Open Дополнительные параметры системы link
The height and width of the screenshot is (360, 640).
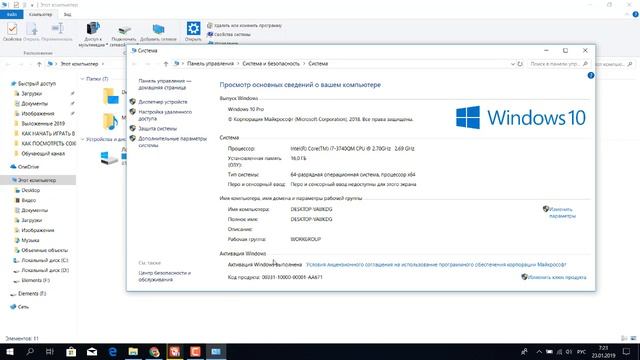click(x=172, y=142)
